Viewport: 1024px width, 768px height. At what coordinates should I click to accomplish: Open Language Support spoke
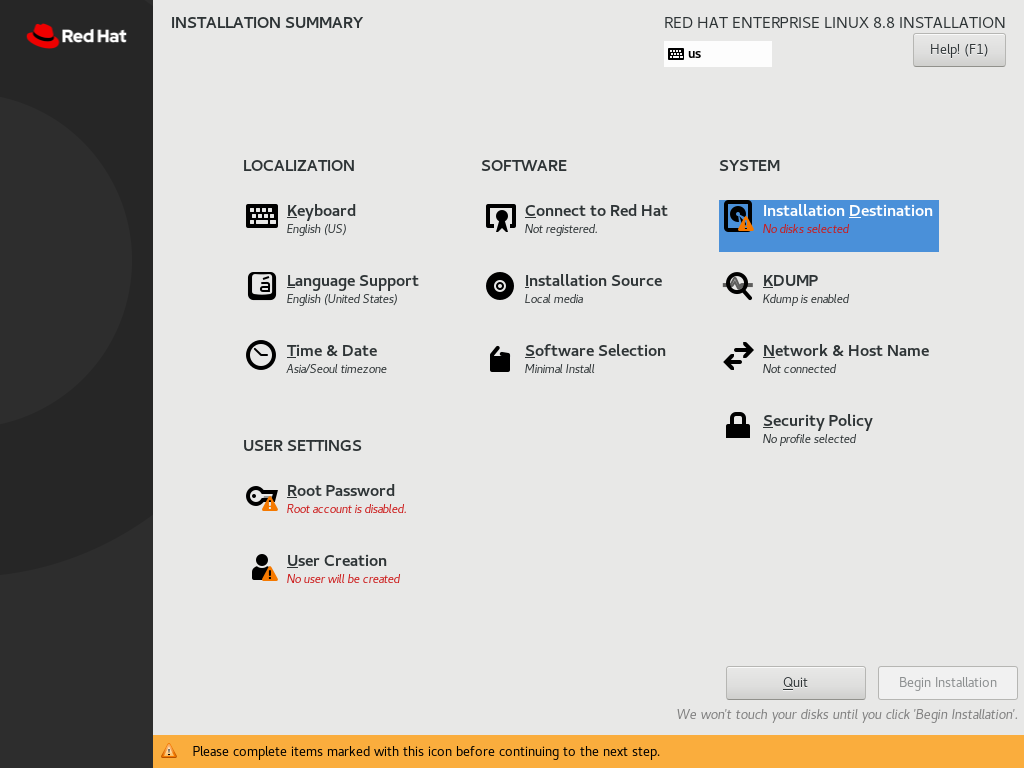353,281
